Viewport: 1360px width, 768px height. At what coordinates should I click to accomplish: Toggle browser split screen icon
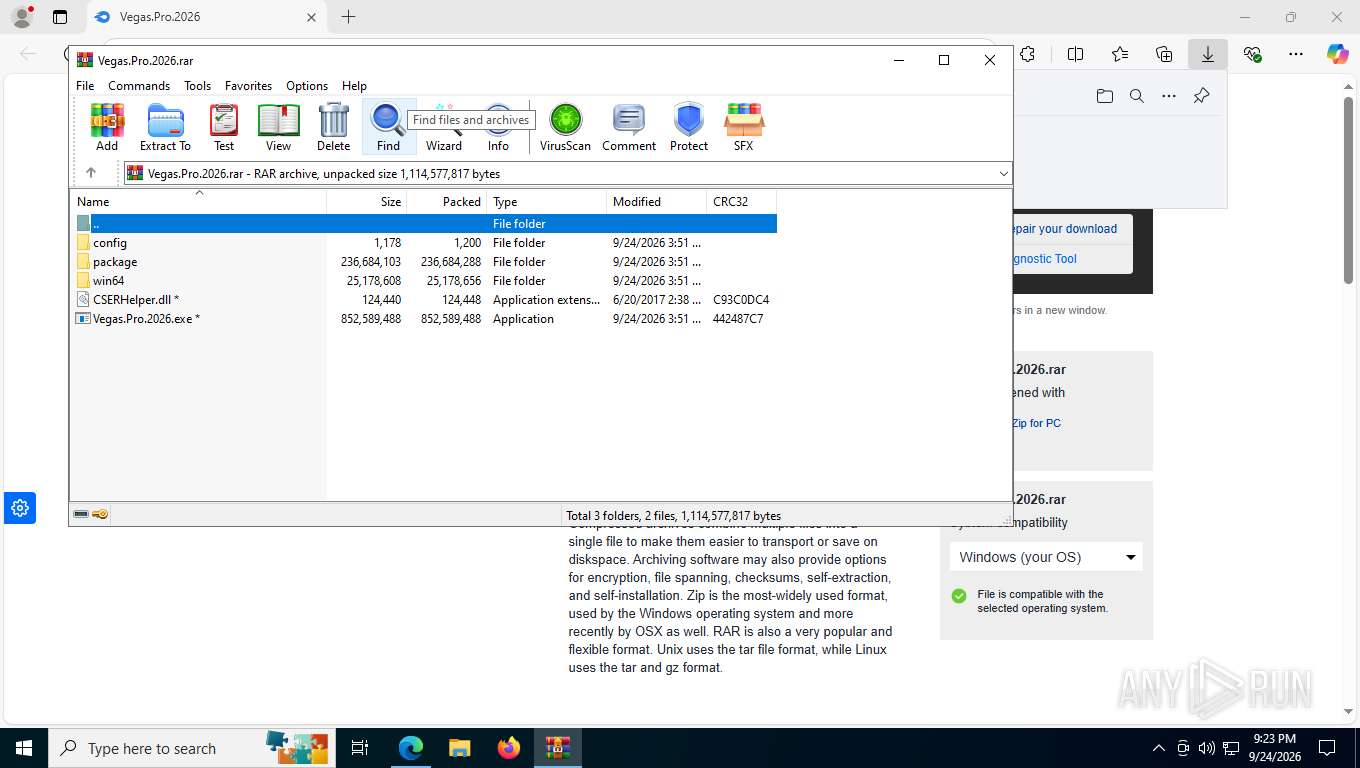click(1076, 54)
